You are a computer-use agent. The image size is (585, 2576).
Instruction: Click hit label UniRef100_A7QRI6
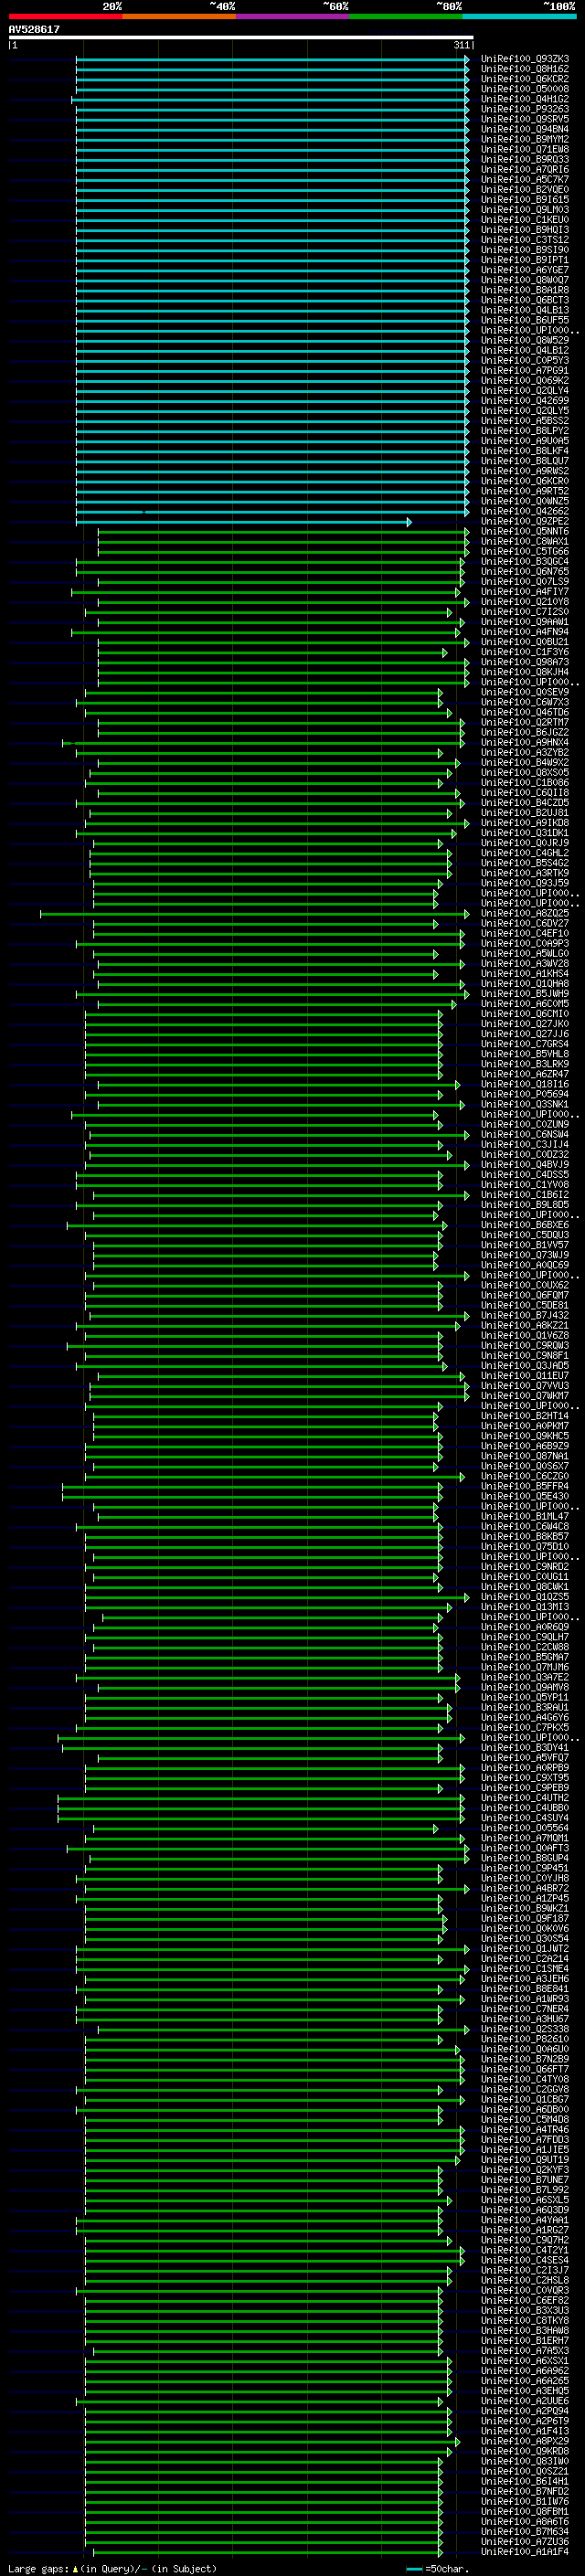[x=525, y=170]
